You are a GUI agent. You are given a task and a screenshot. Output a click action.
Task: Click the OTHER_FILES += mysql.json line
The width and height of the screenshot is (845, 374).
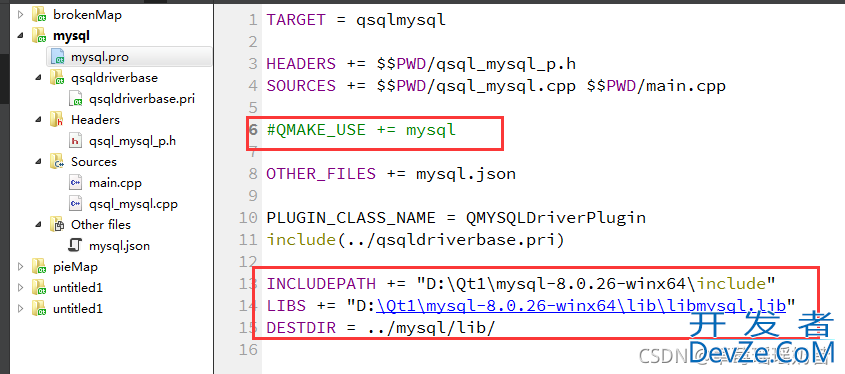(x=391, y=174)
